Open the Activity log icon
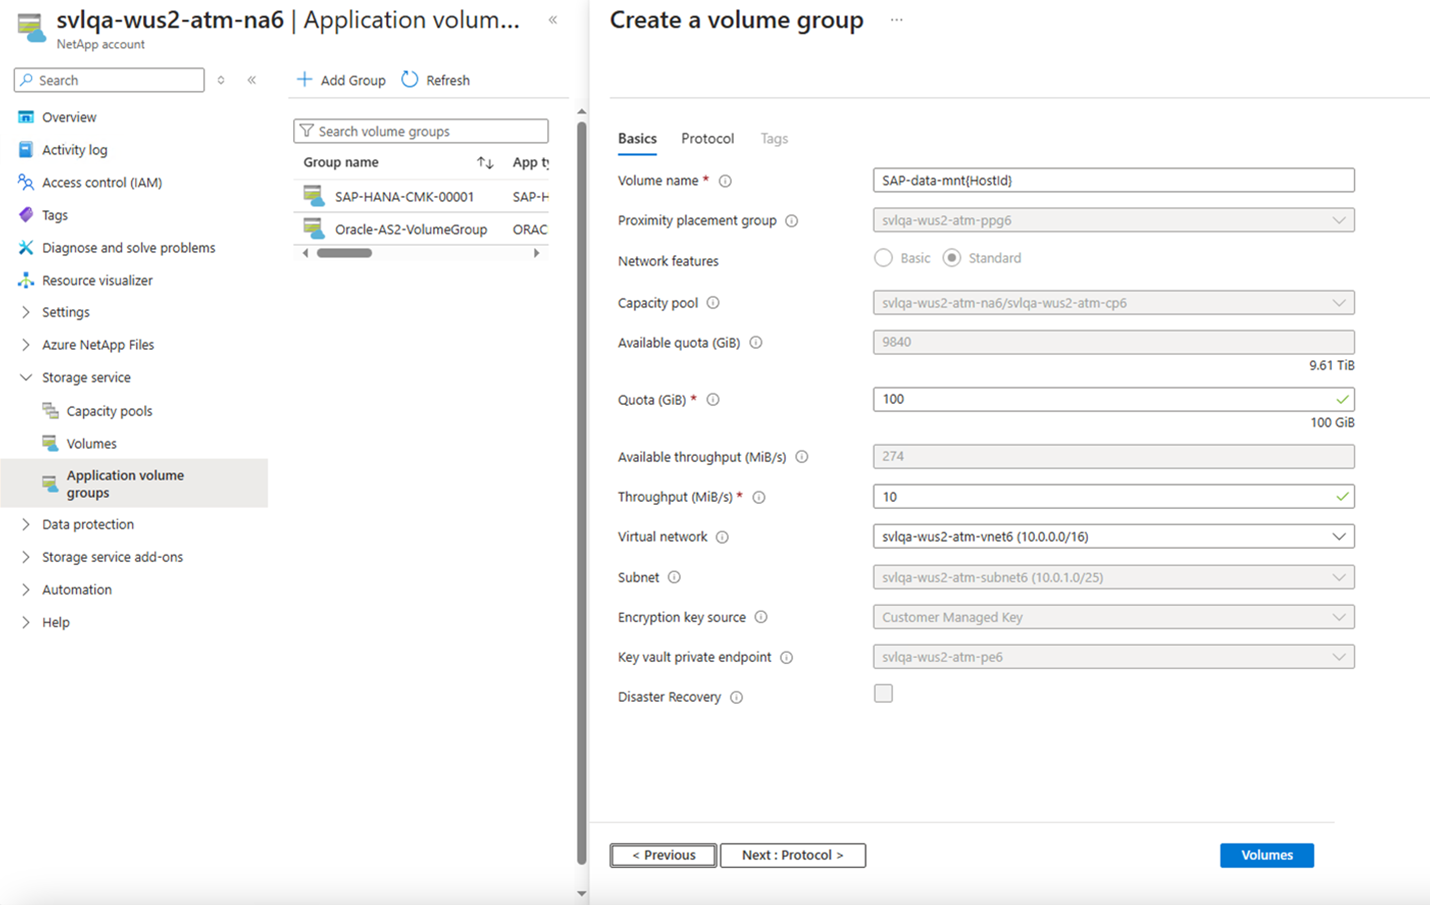 pyautogui.click(x=26, y=150)
